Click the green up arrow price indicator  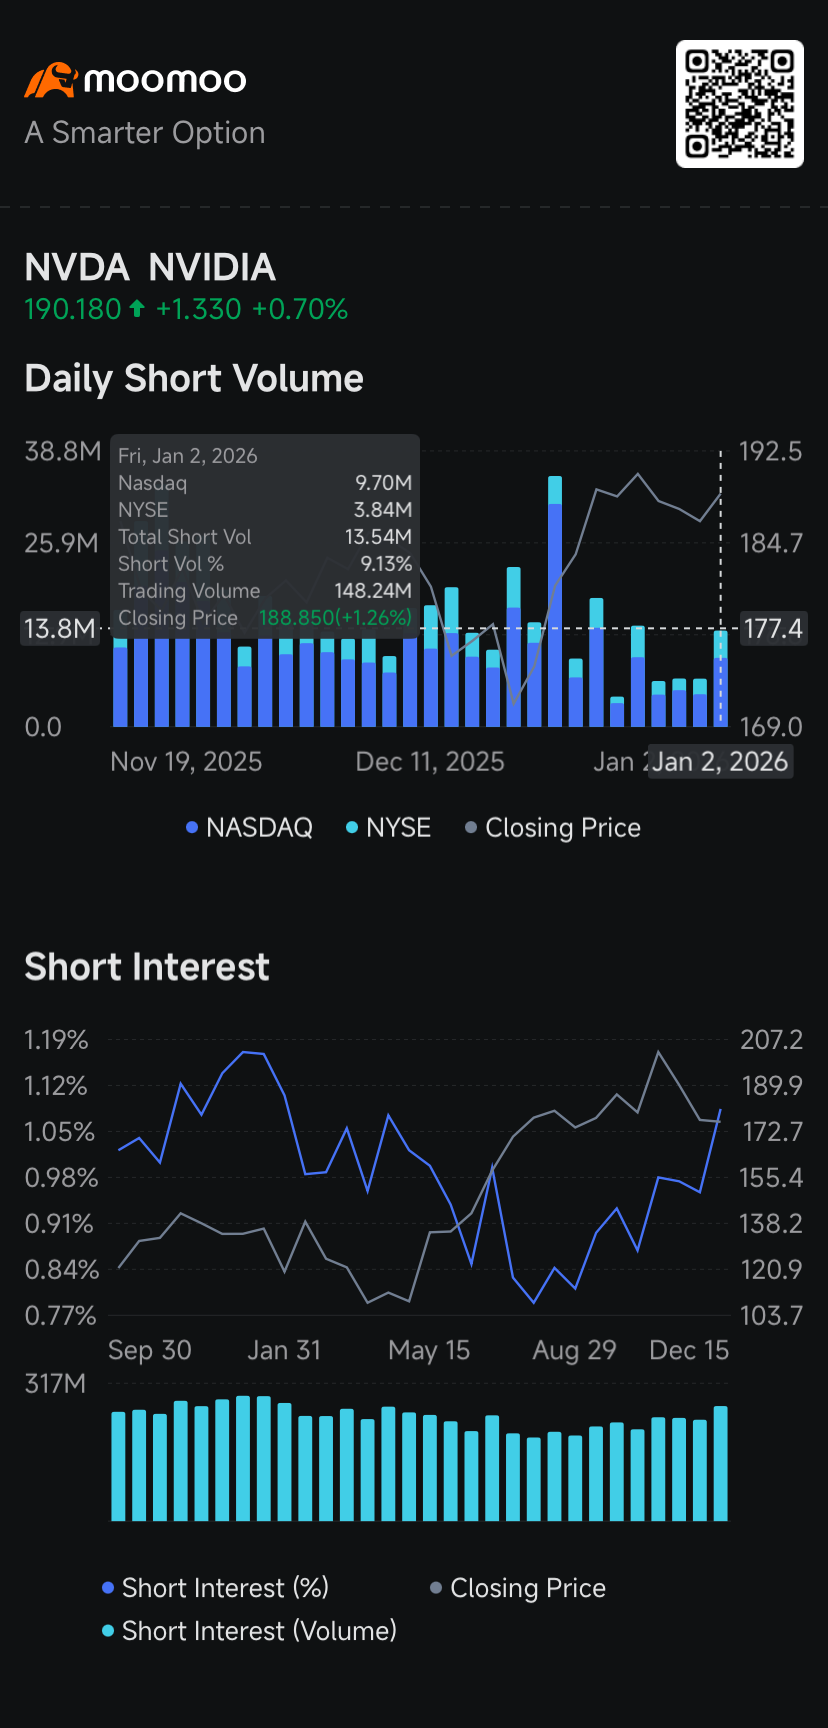pos(137,309)
